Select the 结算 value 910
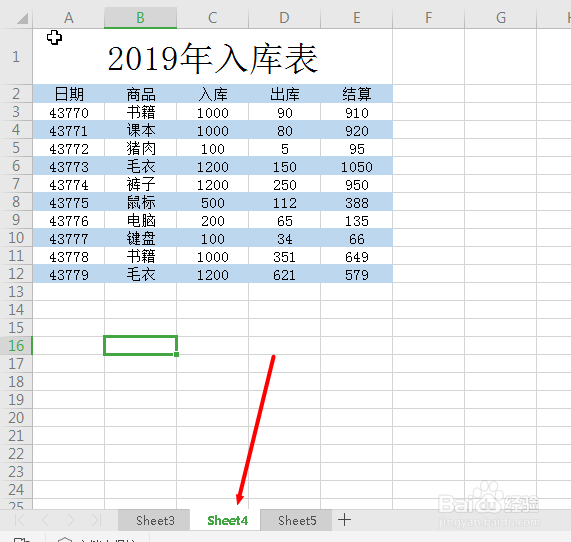The height and width of the screenshot is (542, 571). click(x=357, y=112)
